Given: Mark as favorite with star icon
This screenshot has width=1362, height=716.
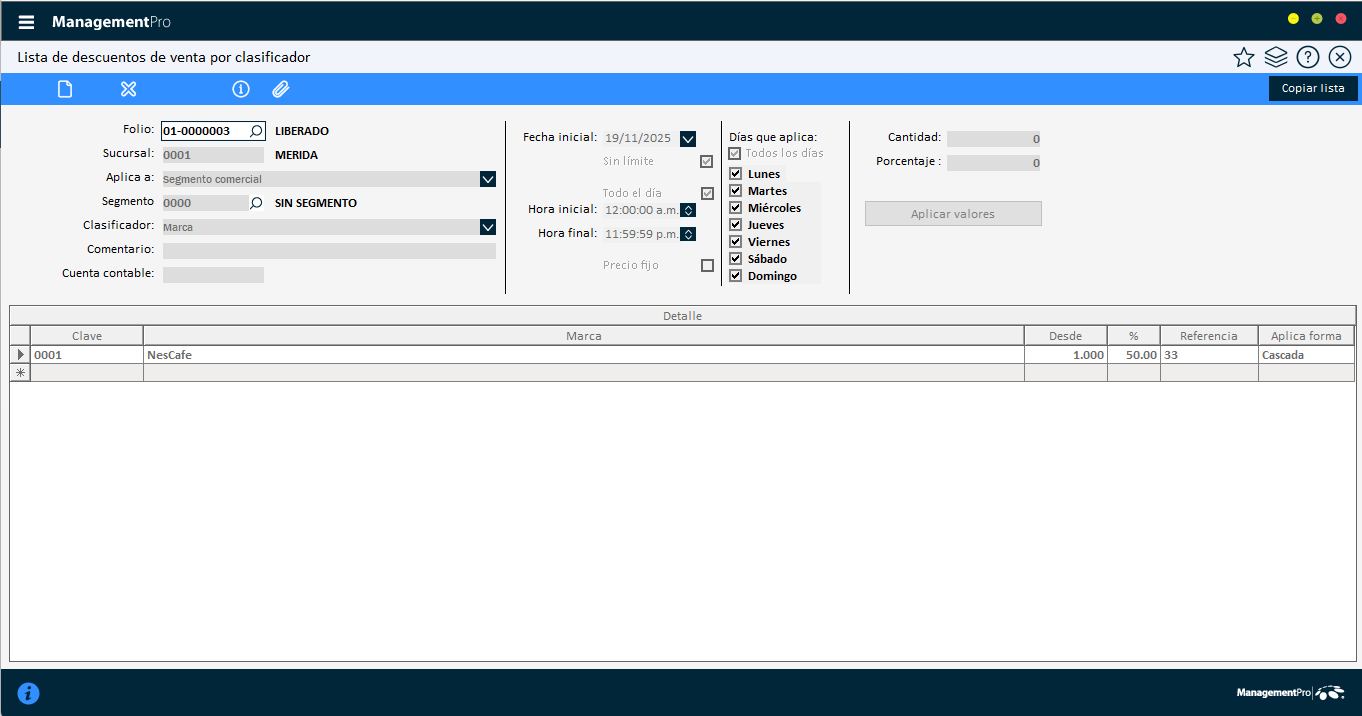Looking at the screenshot, I should [x=1243, y=57].
